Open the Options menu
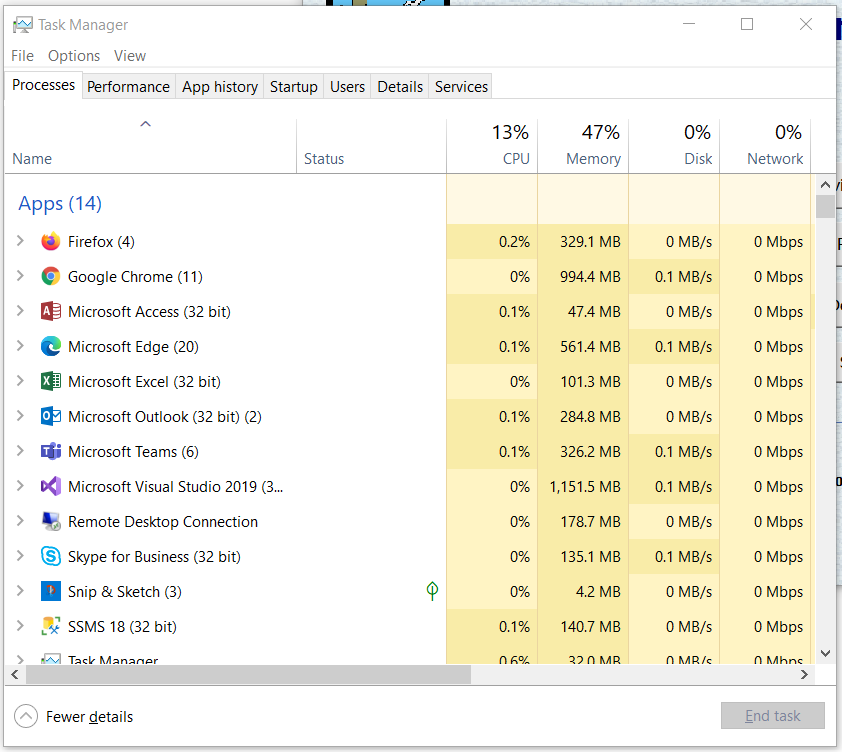This screenshot has width=842, height=752. click(x=74, y=56)
